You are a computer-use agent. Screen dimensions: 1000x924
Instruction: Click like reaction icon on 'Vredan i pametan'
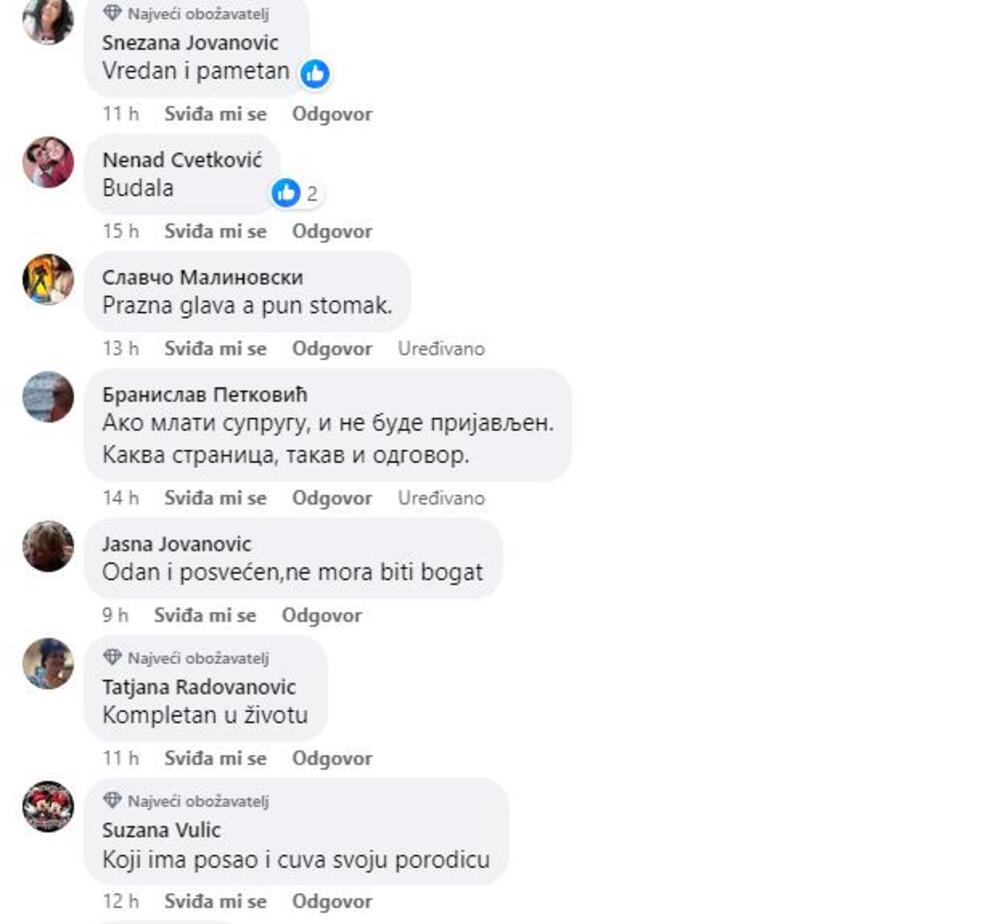point(315,74)
